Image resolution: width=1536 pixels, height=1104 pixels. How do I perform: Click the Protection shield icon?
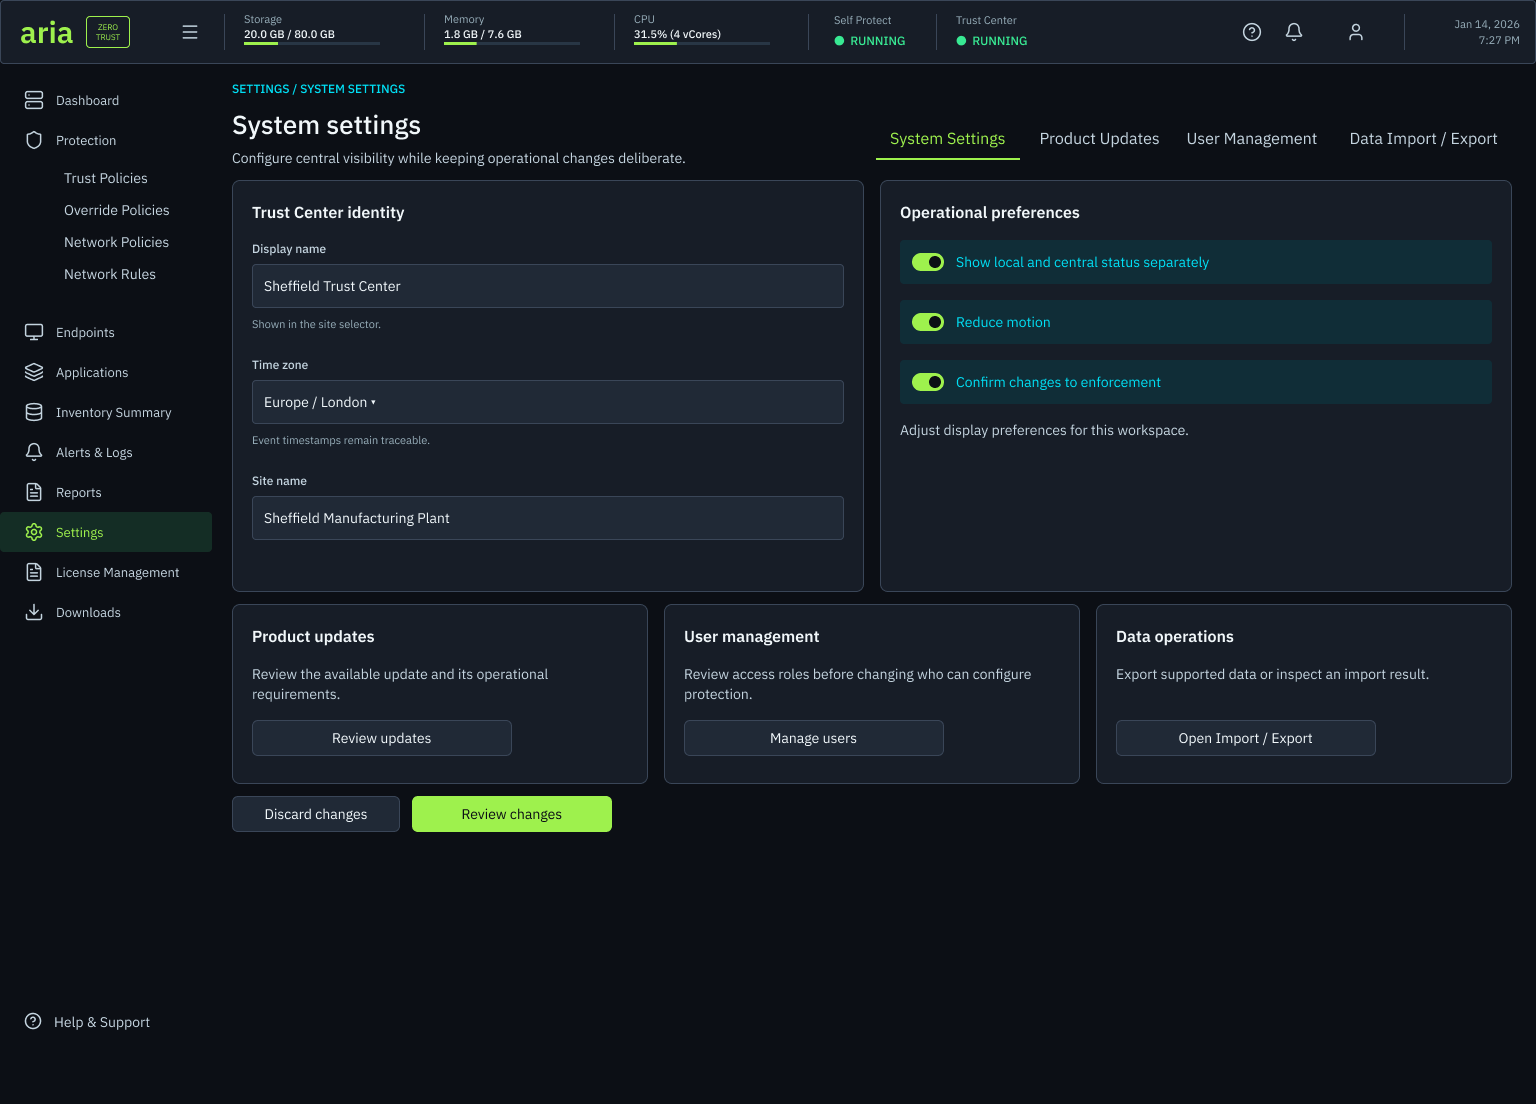tap(34, 140)
